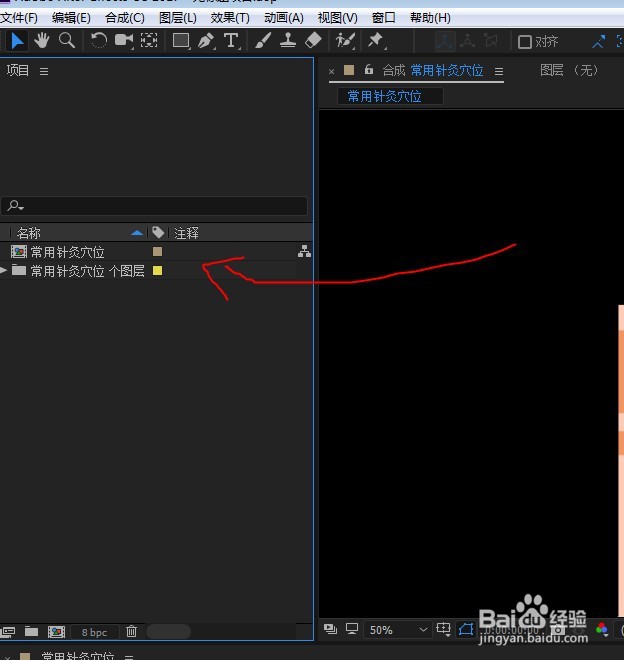Screen dimensions: 624x660
Task: Open the 合成(C) menu
Action: pyautogui.click(x=125, y=18)
